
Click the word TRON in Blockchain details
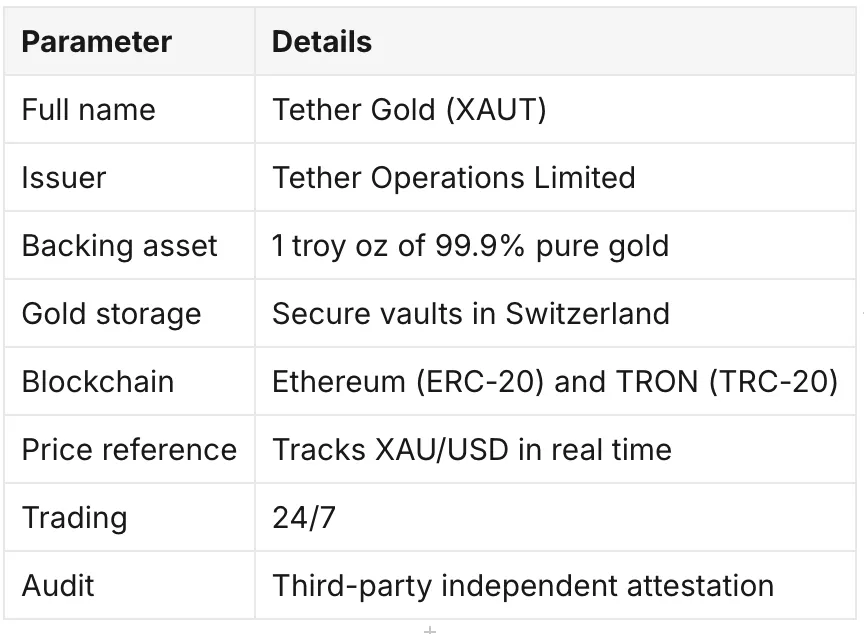[657, 382]
